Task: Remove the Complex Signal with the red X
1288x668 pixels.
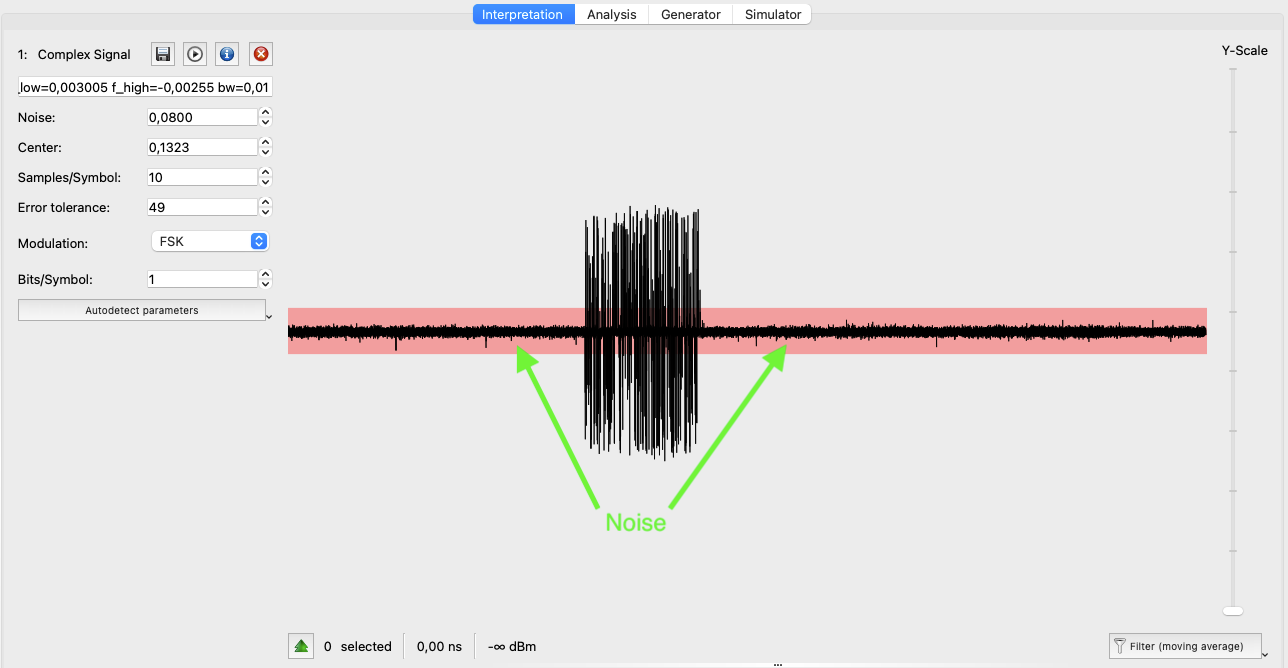Action: pos(260,54)
